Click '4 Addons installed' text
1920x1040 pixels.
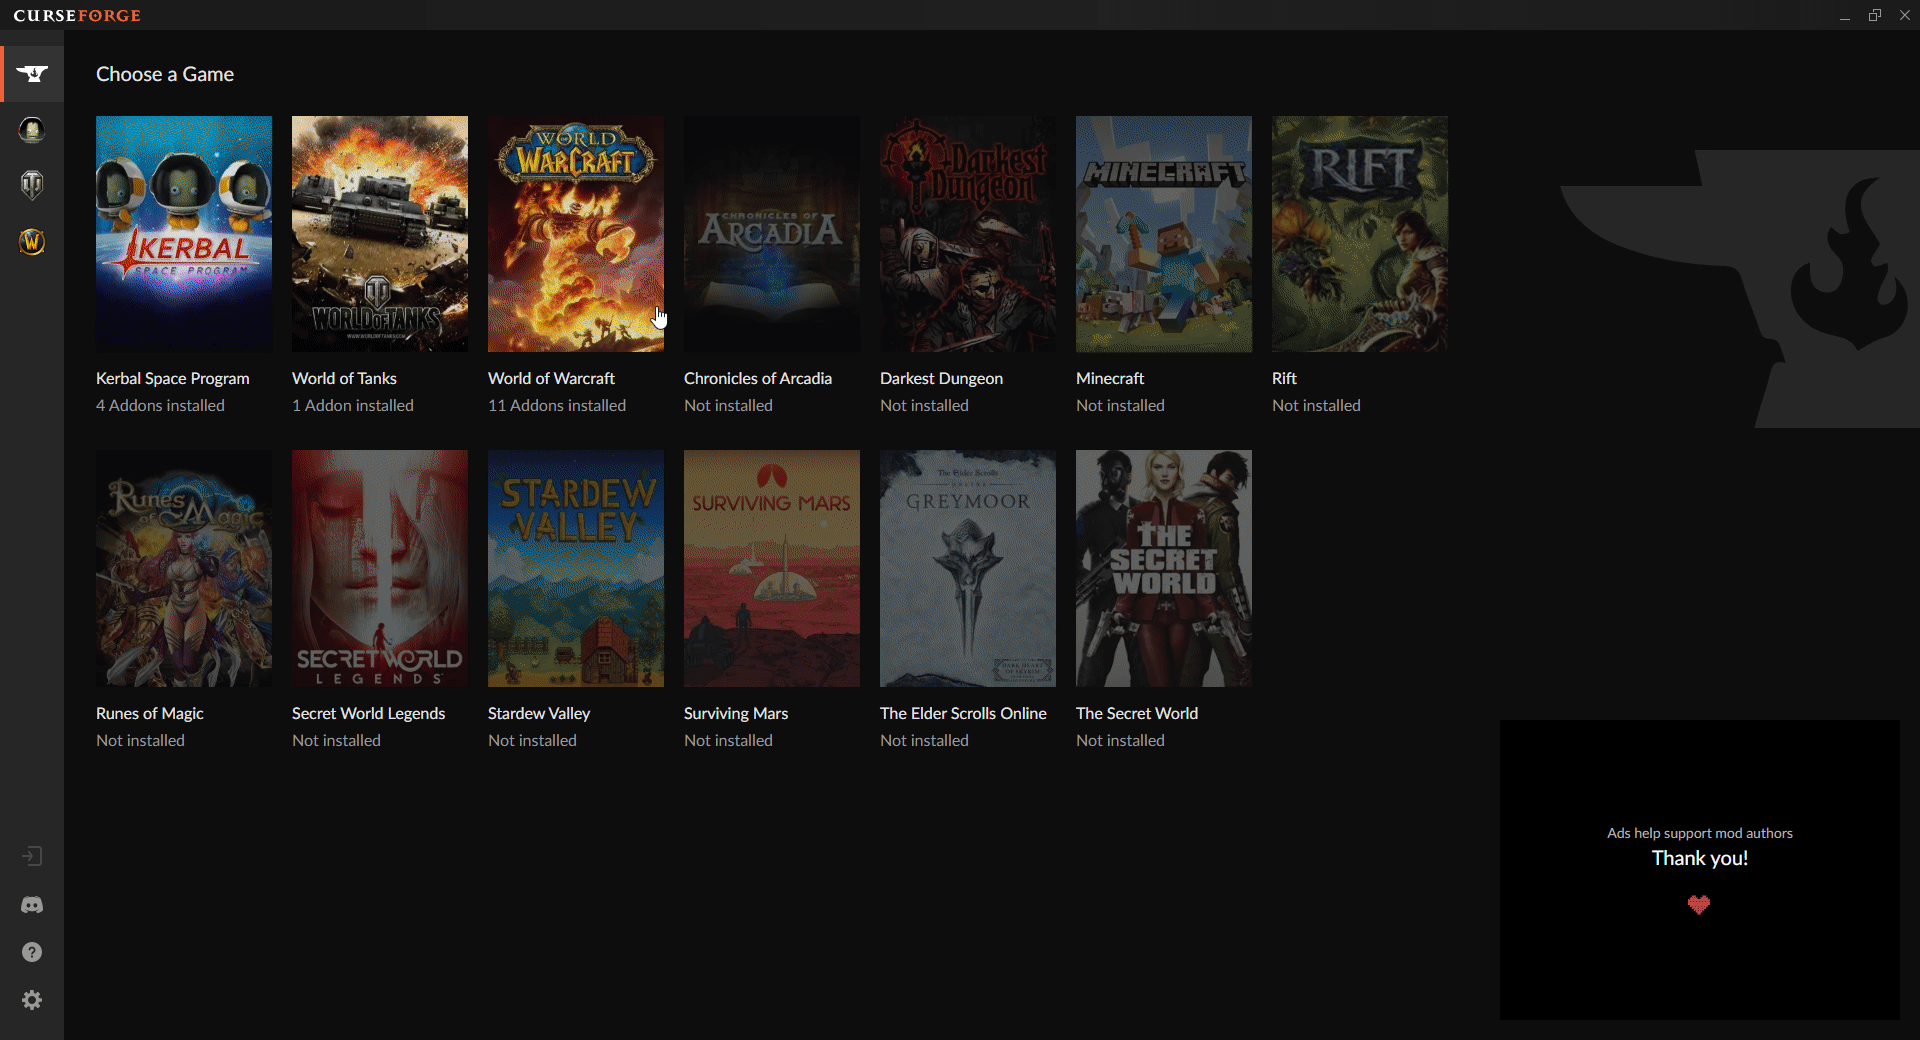pyautogui.click(x=160, y=406)
